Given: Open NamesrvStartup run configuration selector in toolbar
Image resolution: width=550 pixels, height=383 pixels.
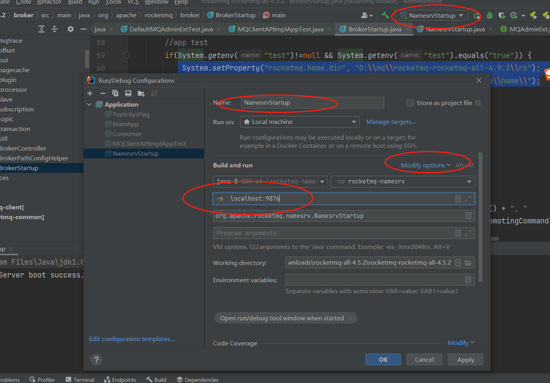Looking at the screenshot, I should click(432, 15).
